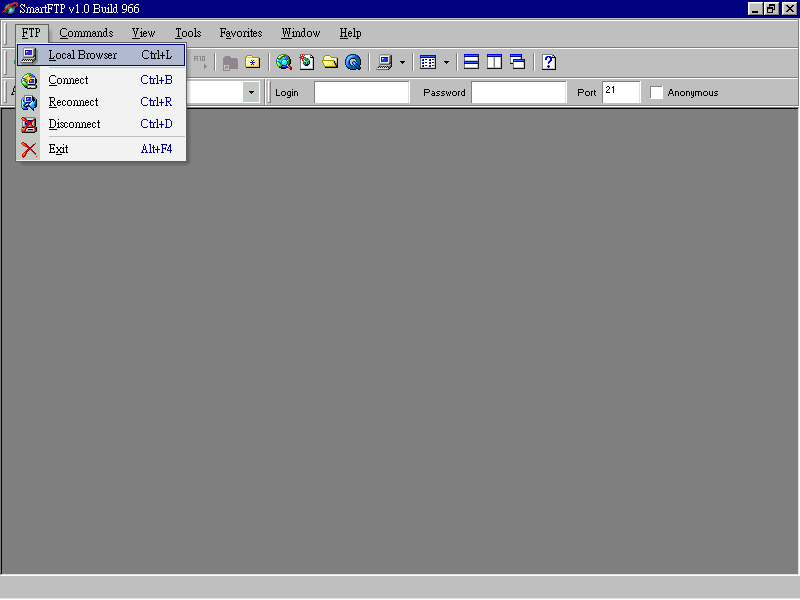Image resolution: width=800 pixels, height=600 pixels.
Task: Open the Commands menu
Action: 86,33
